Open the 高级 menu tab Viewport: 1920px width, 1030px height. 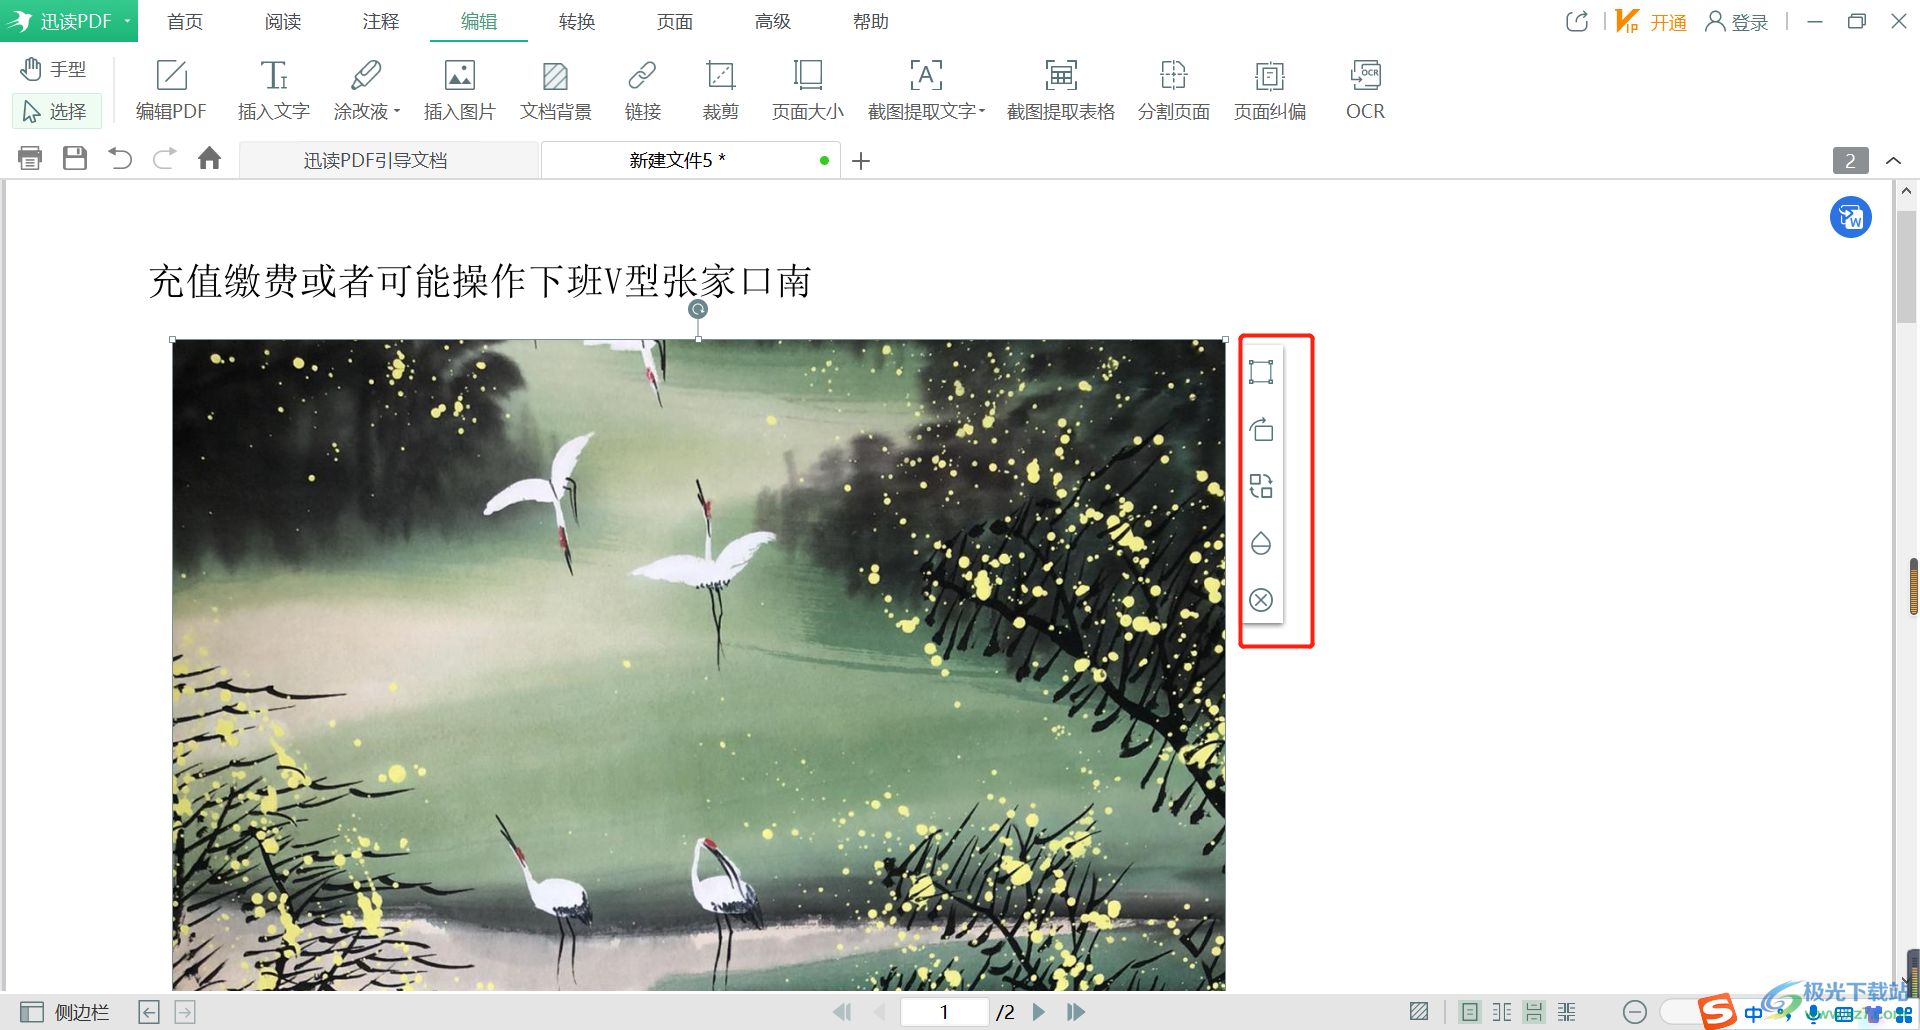[x=773, y=21]
